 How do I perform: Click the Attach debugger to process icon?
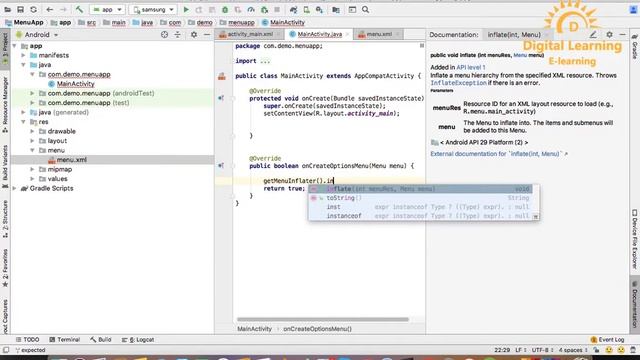click(264, 9)
